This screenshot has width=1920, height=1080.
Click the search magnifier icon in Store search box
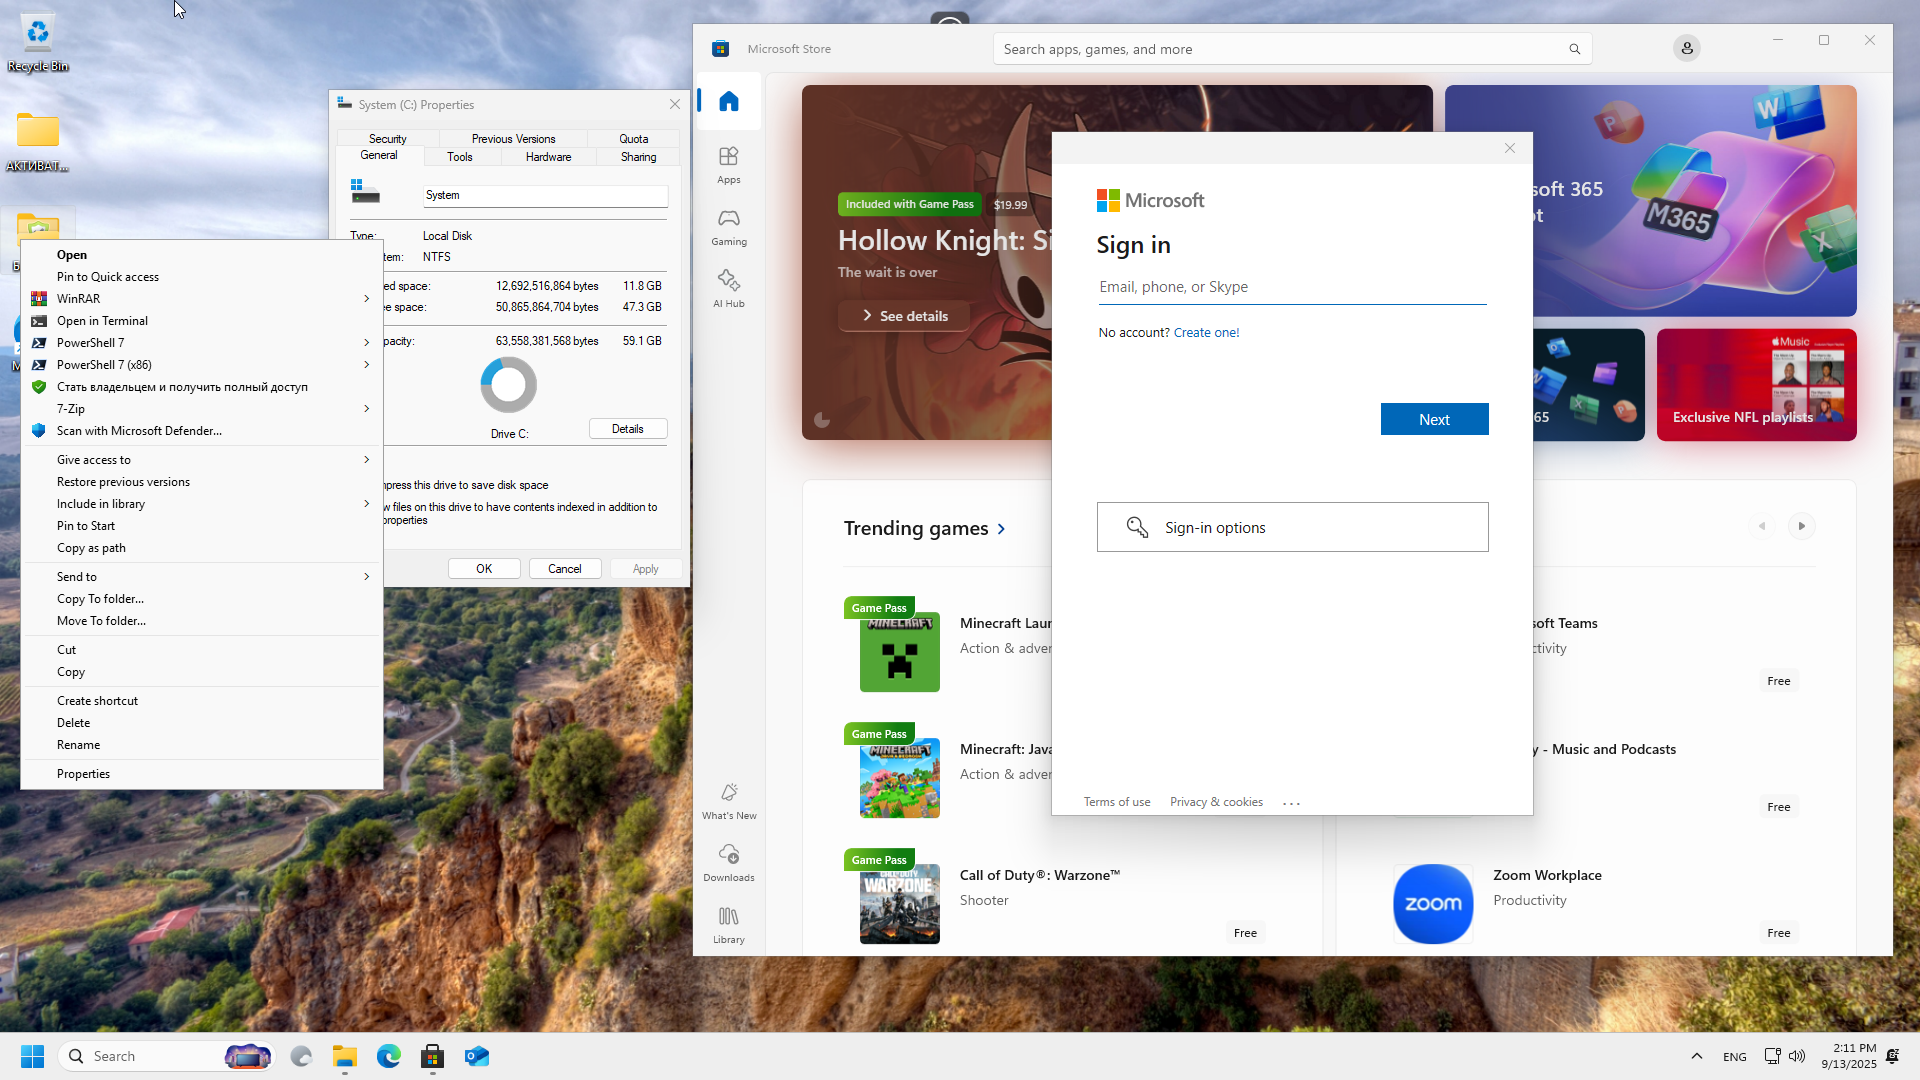click(1574, 49)
